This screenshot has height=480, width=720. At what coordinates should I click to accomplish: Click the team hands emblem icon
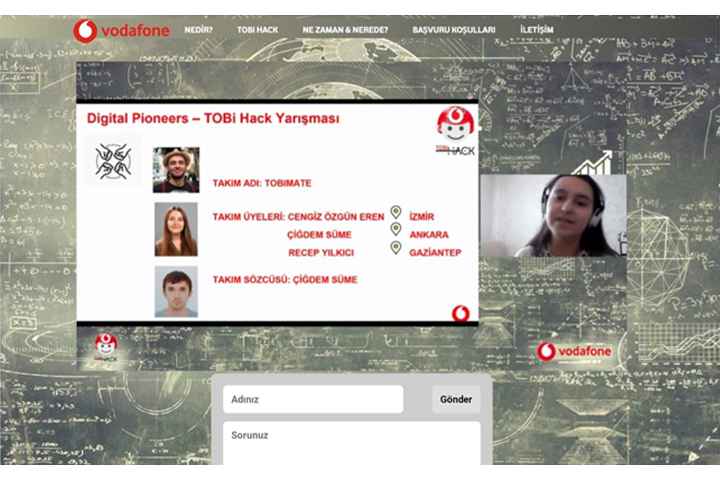[x=113, y=161]
